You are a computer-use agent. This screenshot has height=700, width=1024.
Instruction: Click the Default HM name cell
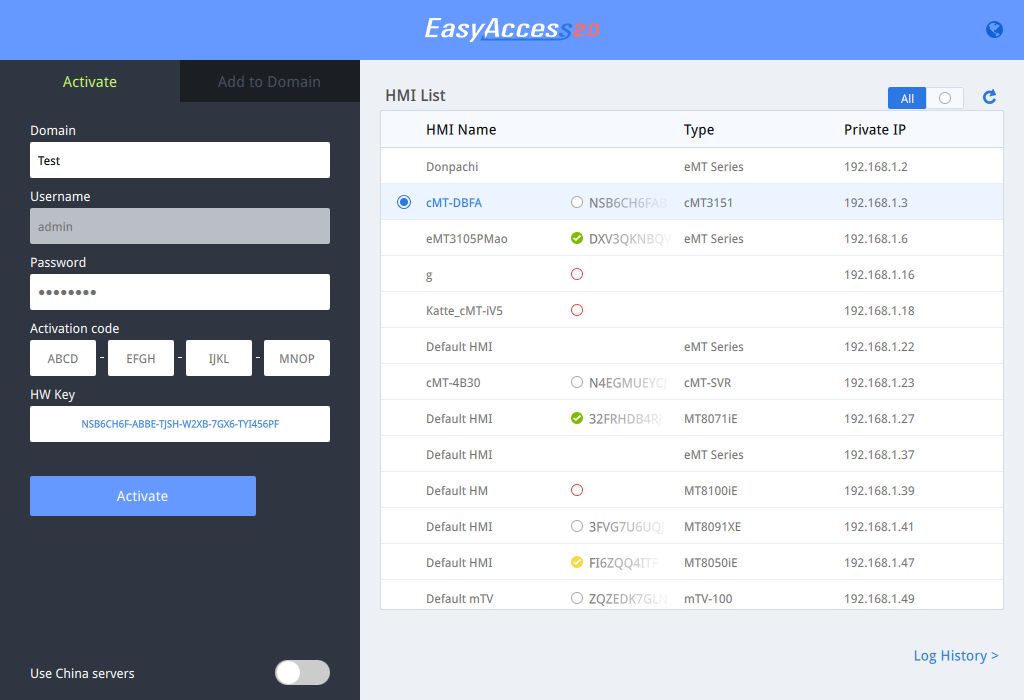point(456,490)
